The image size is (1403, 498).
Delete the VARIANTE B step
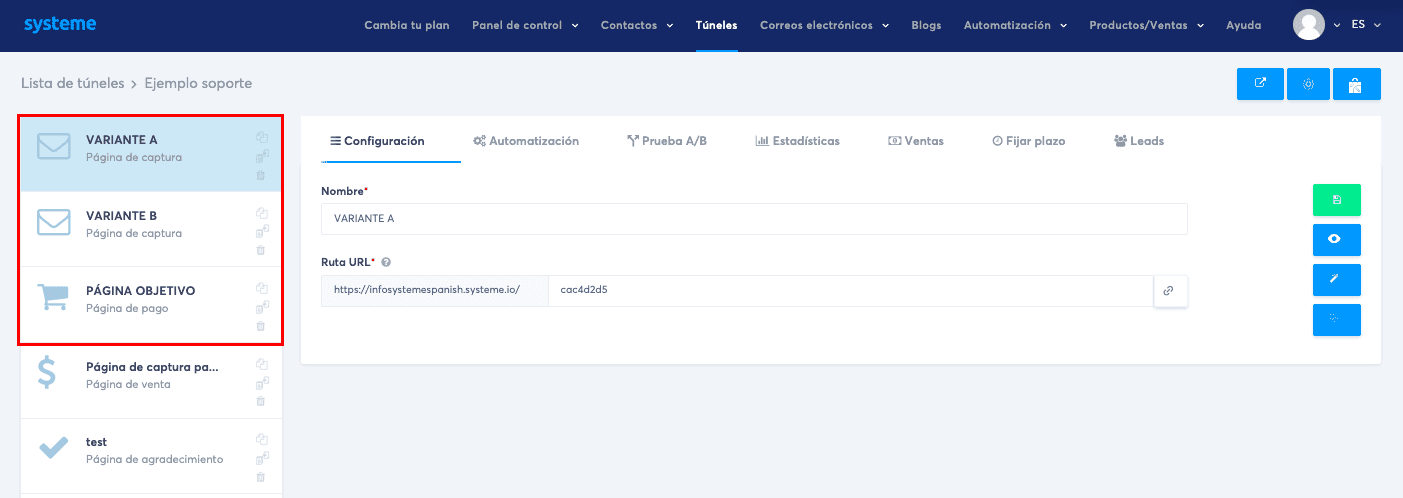tap(261, 250)
